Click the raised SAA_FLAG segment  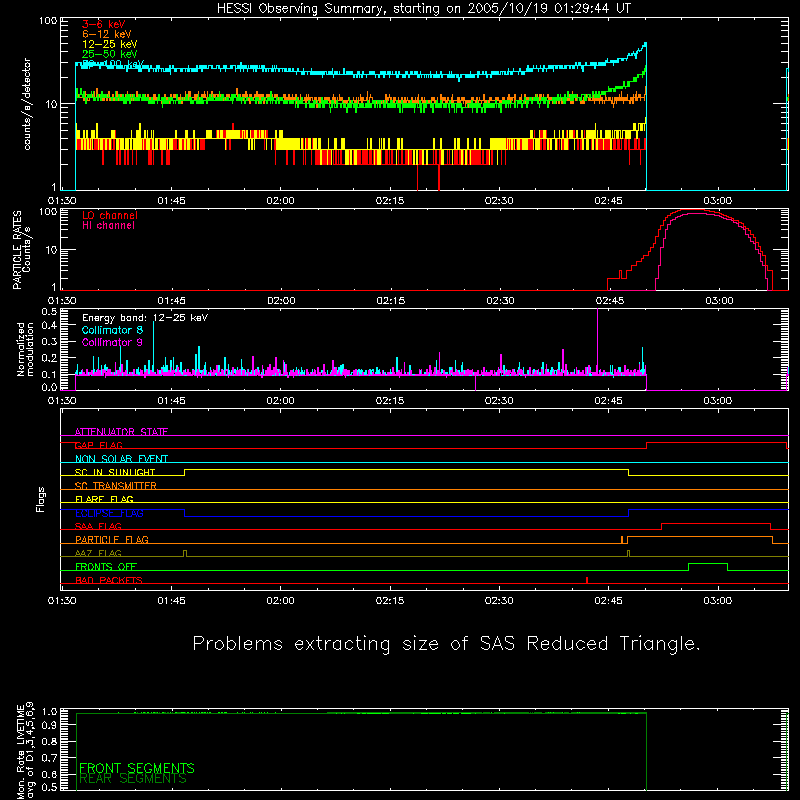(x=716, y=523)
